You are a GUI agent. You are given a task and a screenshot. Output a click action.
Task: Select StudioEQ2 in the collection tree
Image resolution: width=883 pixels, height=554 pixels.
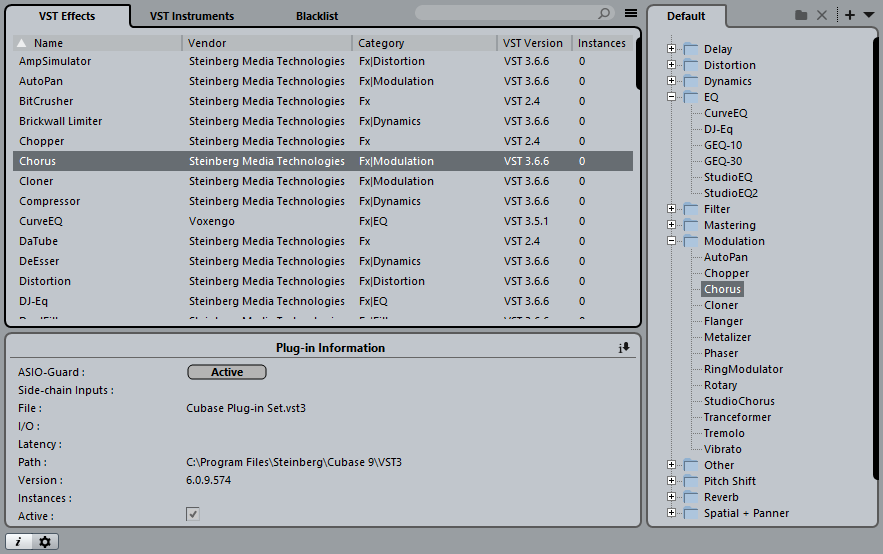[x=730, y=193]
